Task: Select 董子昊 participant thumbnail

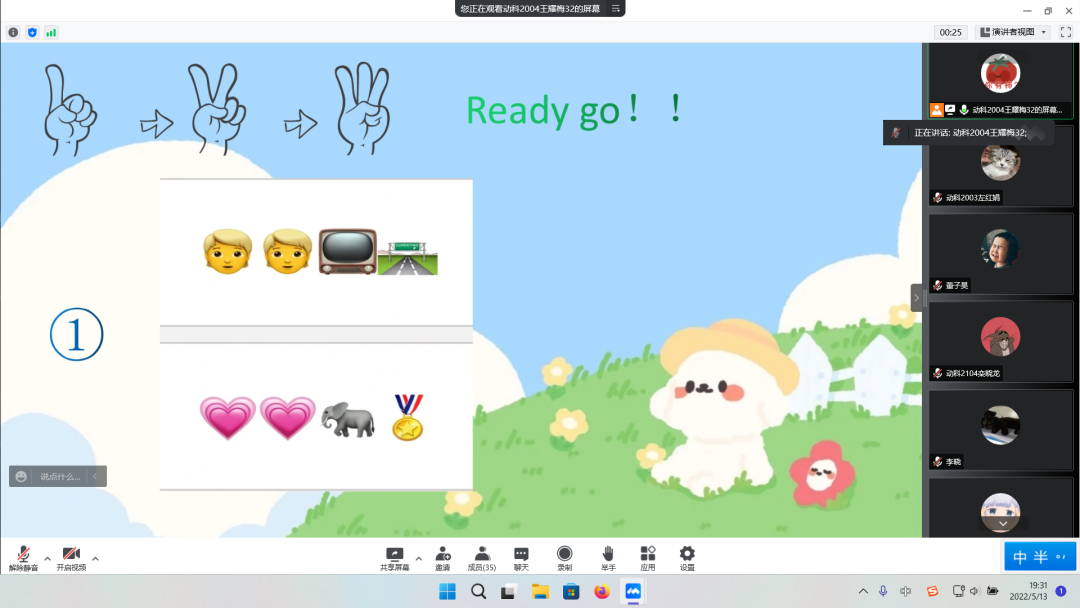Action: coord(1001,254)
